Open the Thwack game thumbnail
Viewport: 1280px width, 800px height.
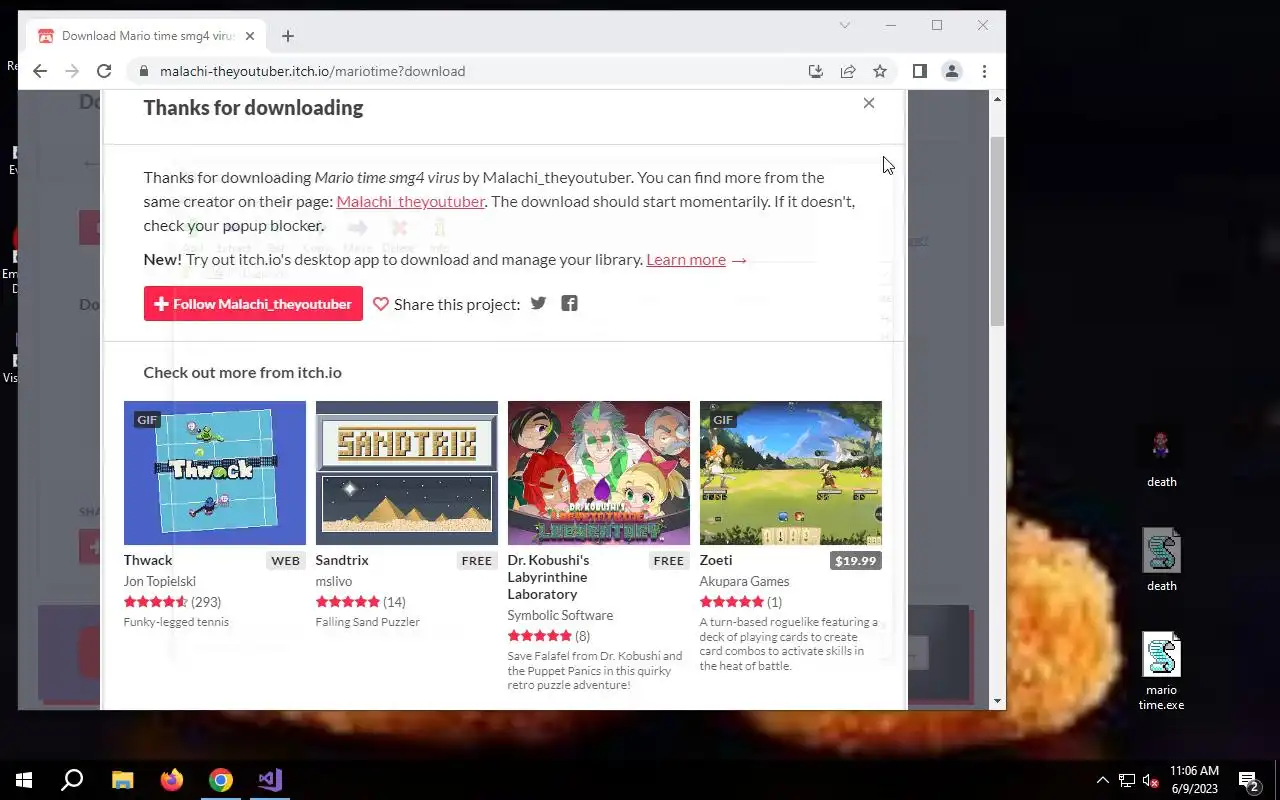215,473
